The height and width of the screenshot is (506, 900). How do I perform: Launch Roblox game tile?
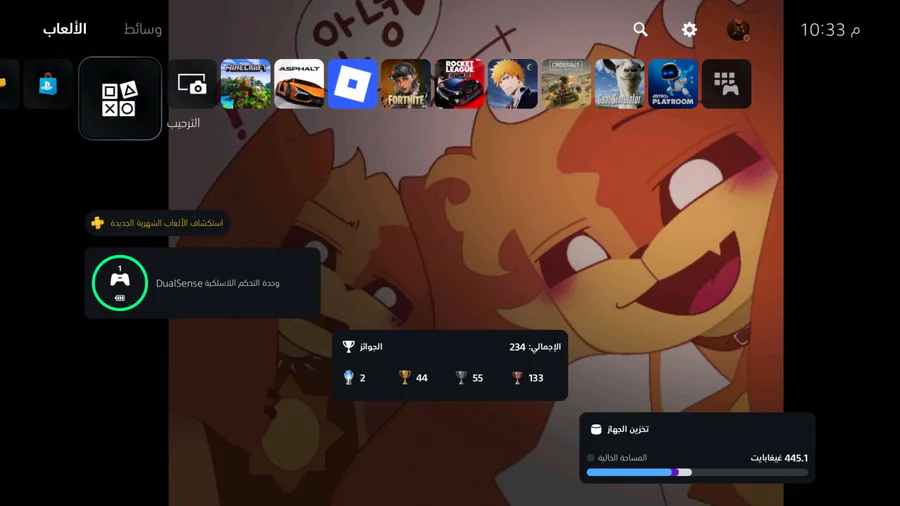point(352,84)
